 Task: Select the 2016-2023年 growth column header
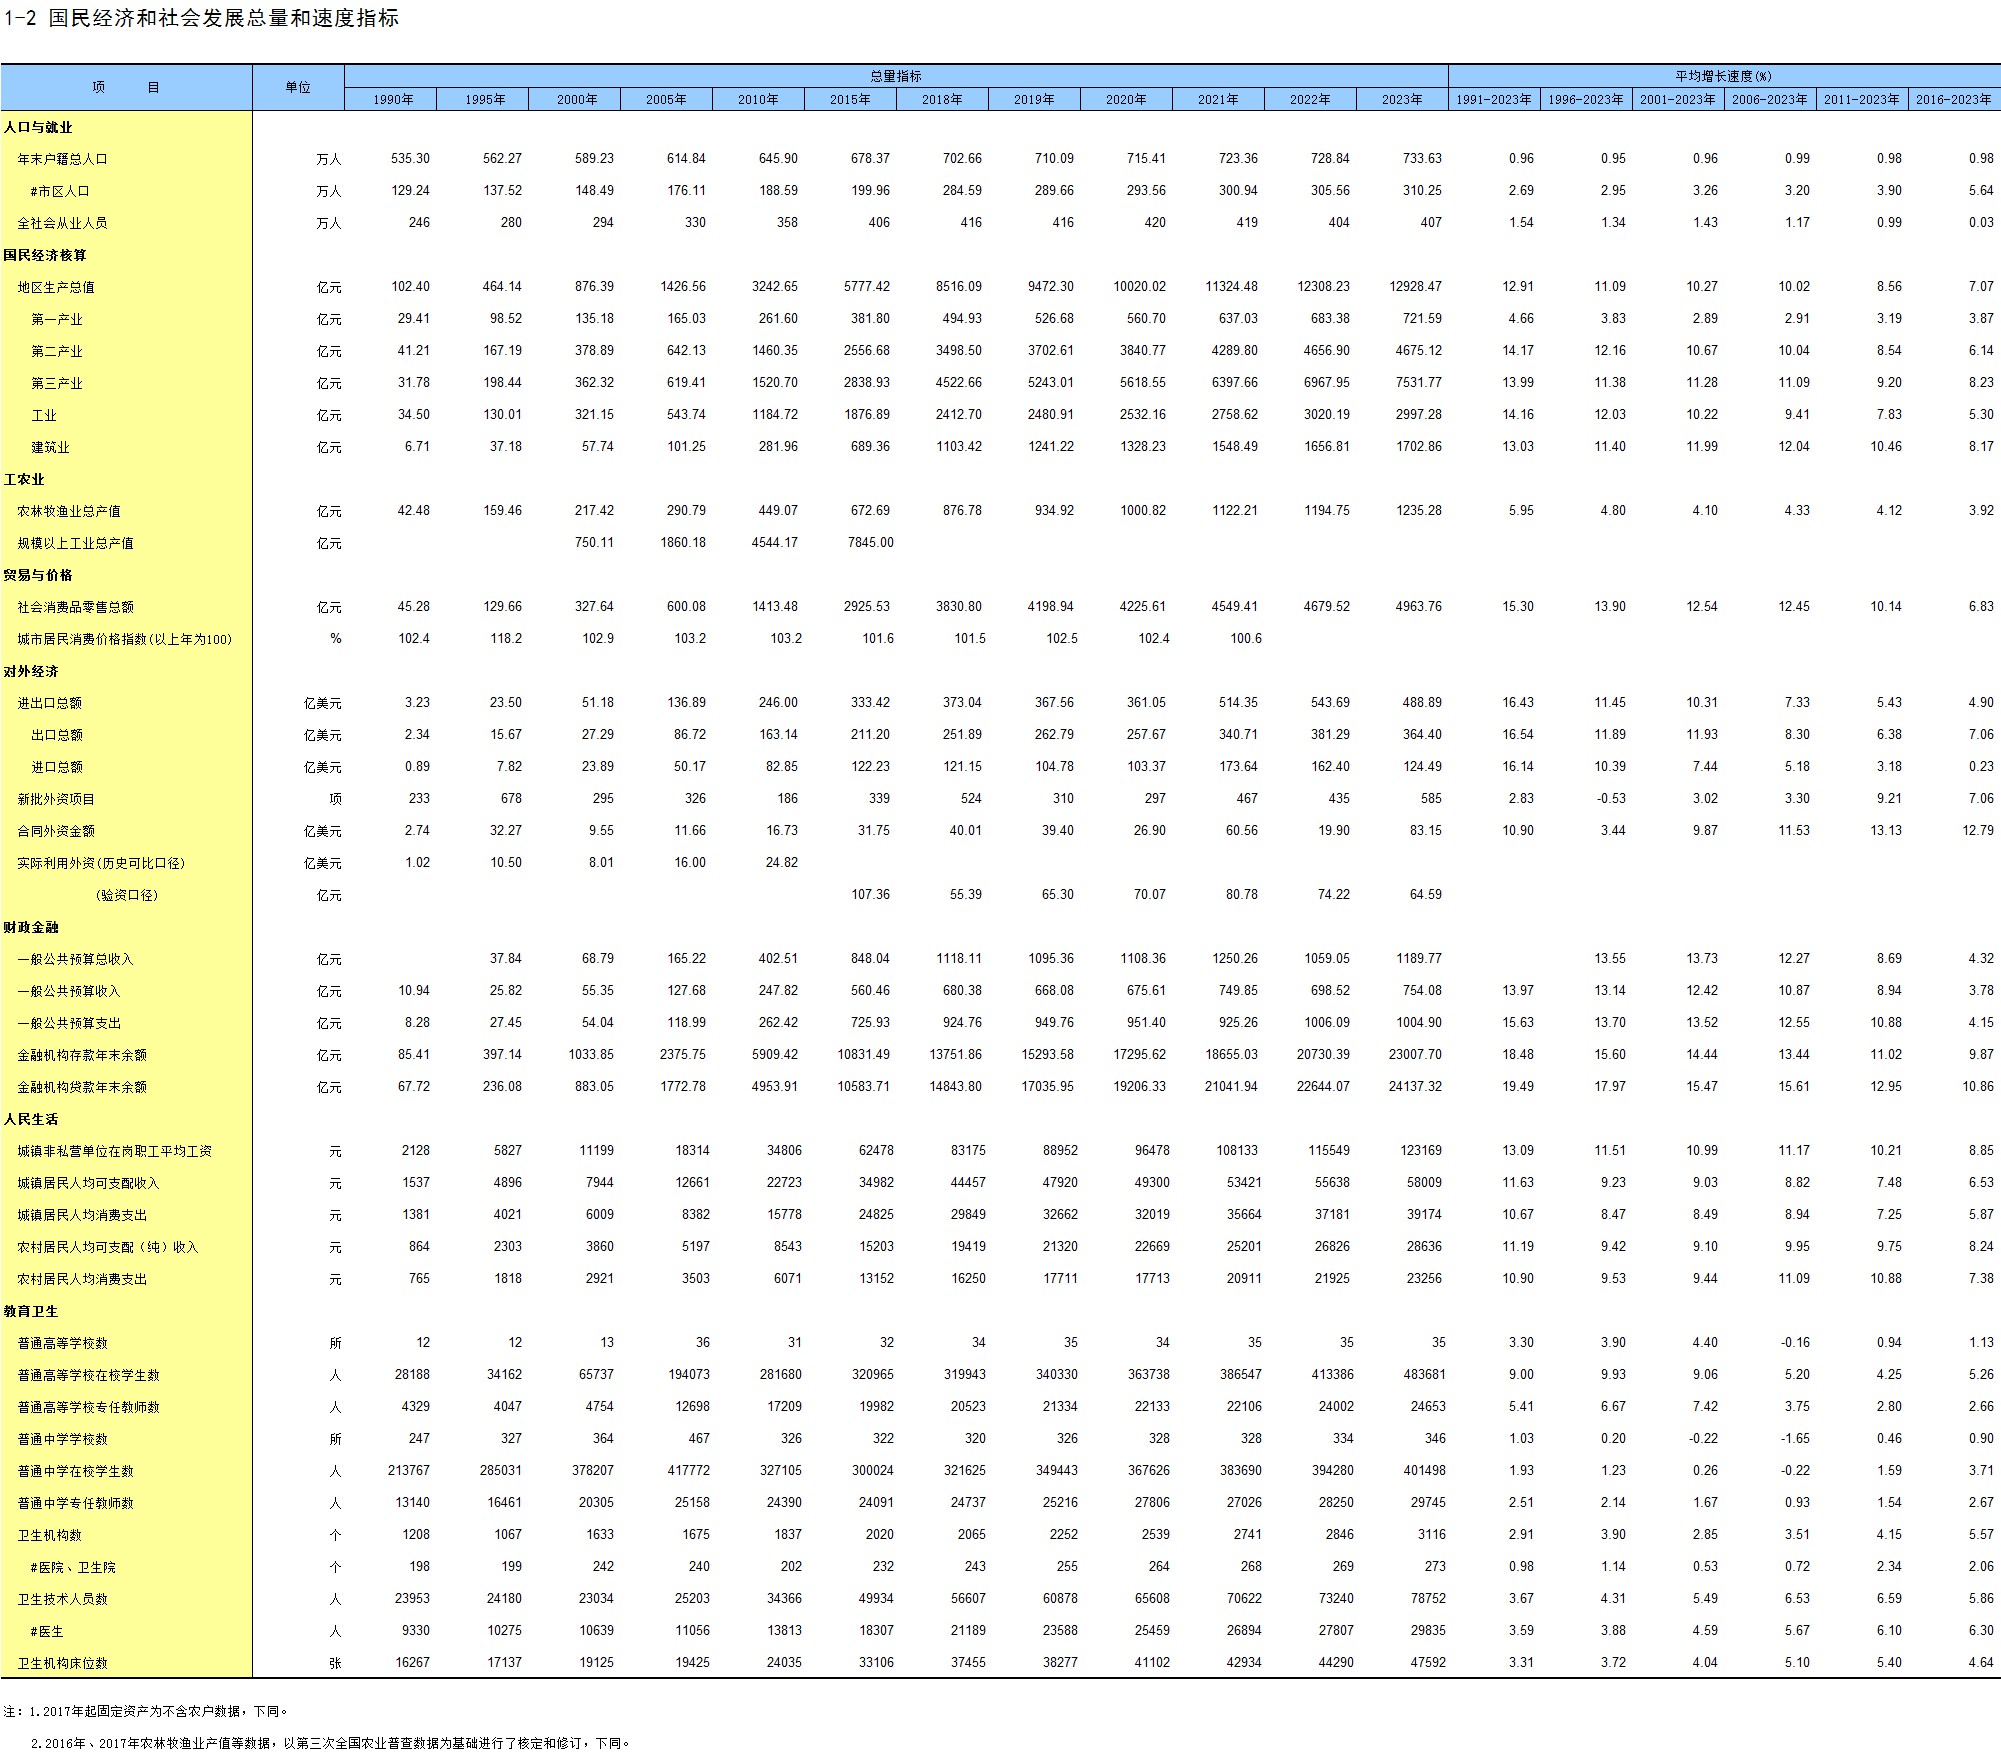(x=1953, y=100)
